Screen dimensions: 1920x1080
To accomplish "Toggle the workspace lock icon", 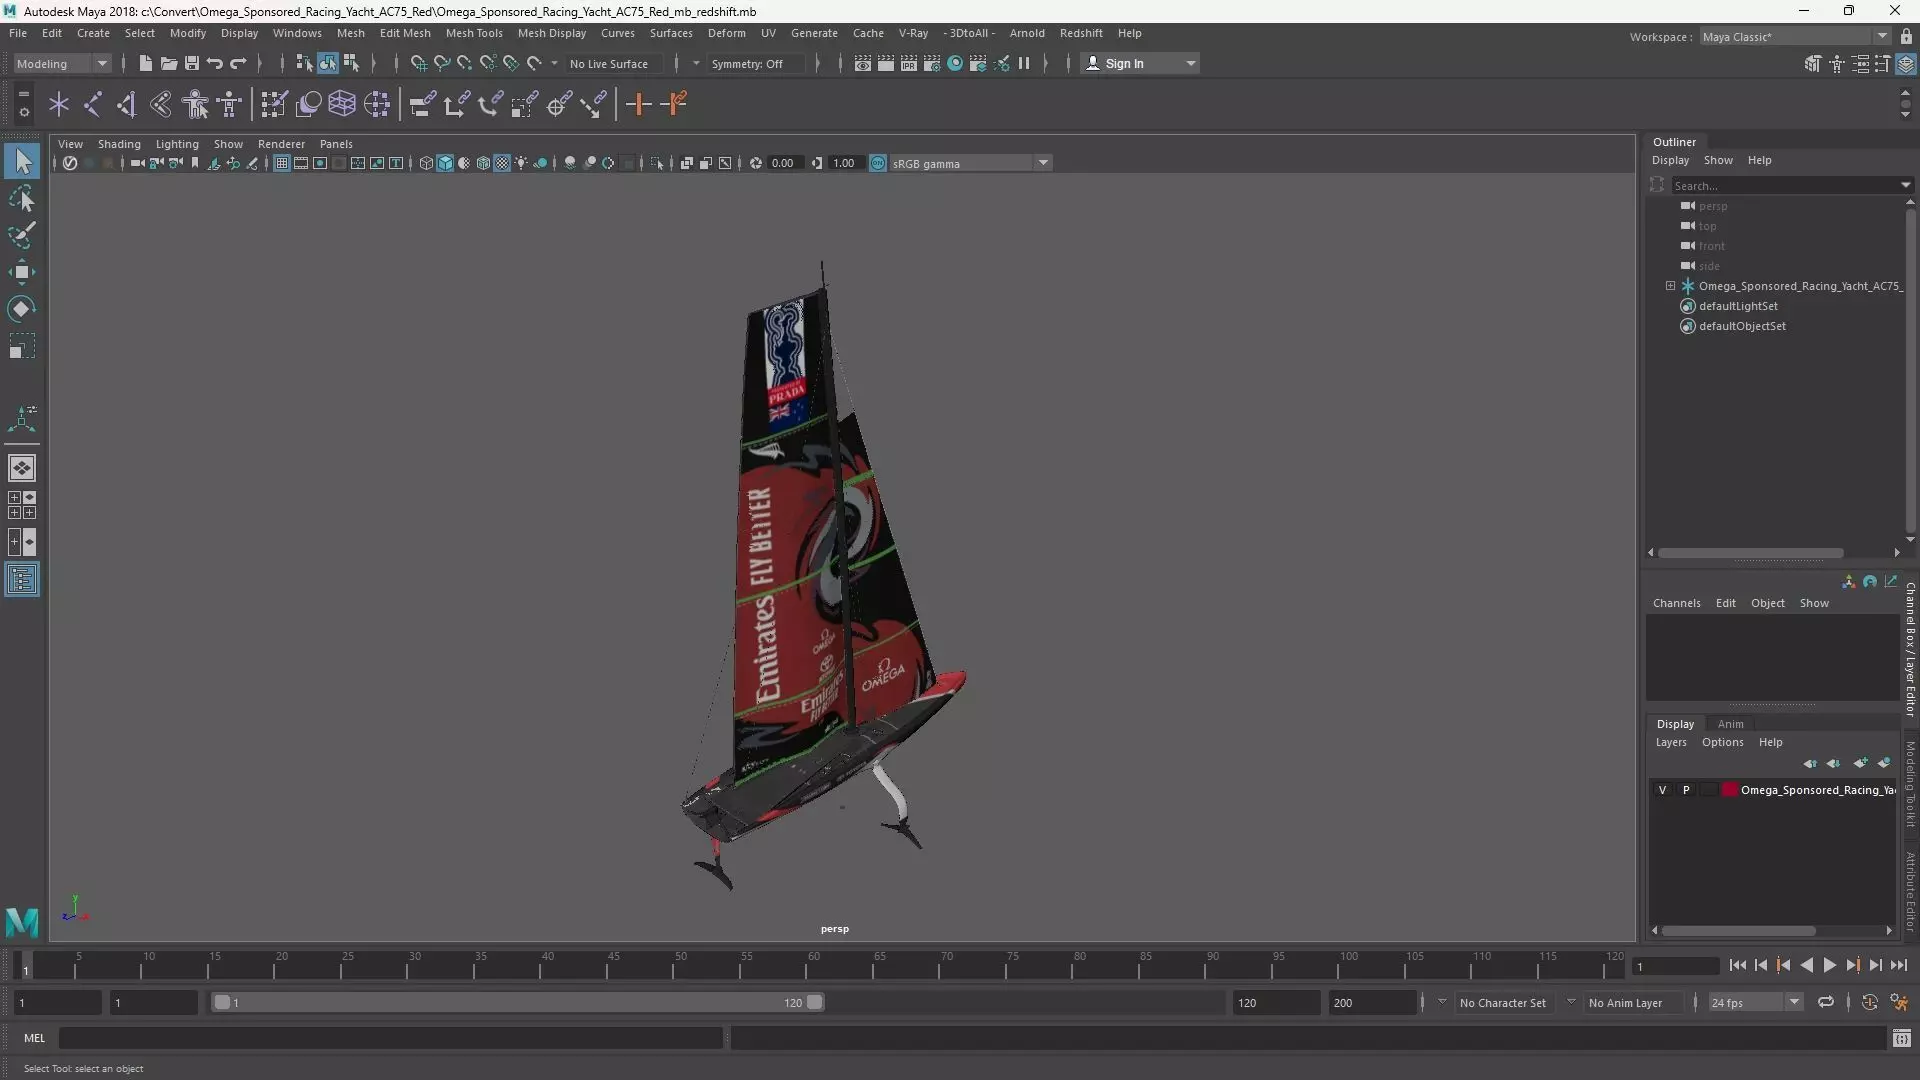I will [1906, 36].
